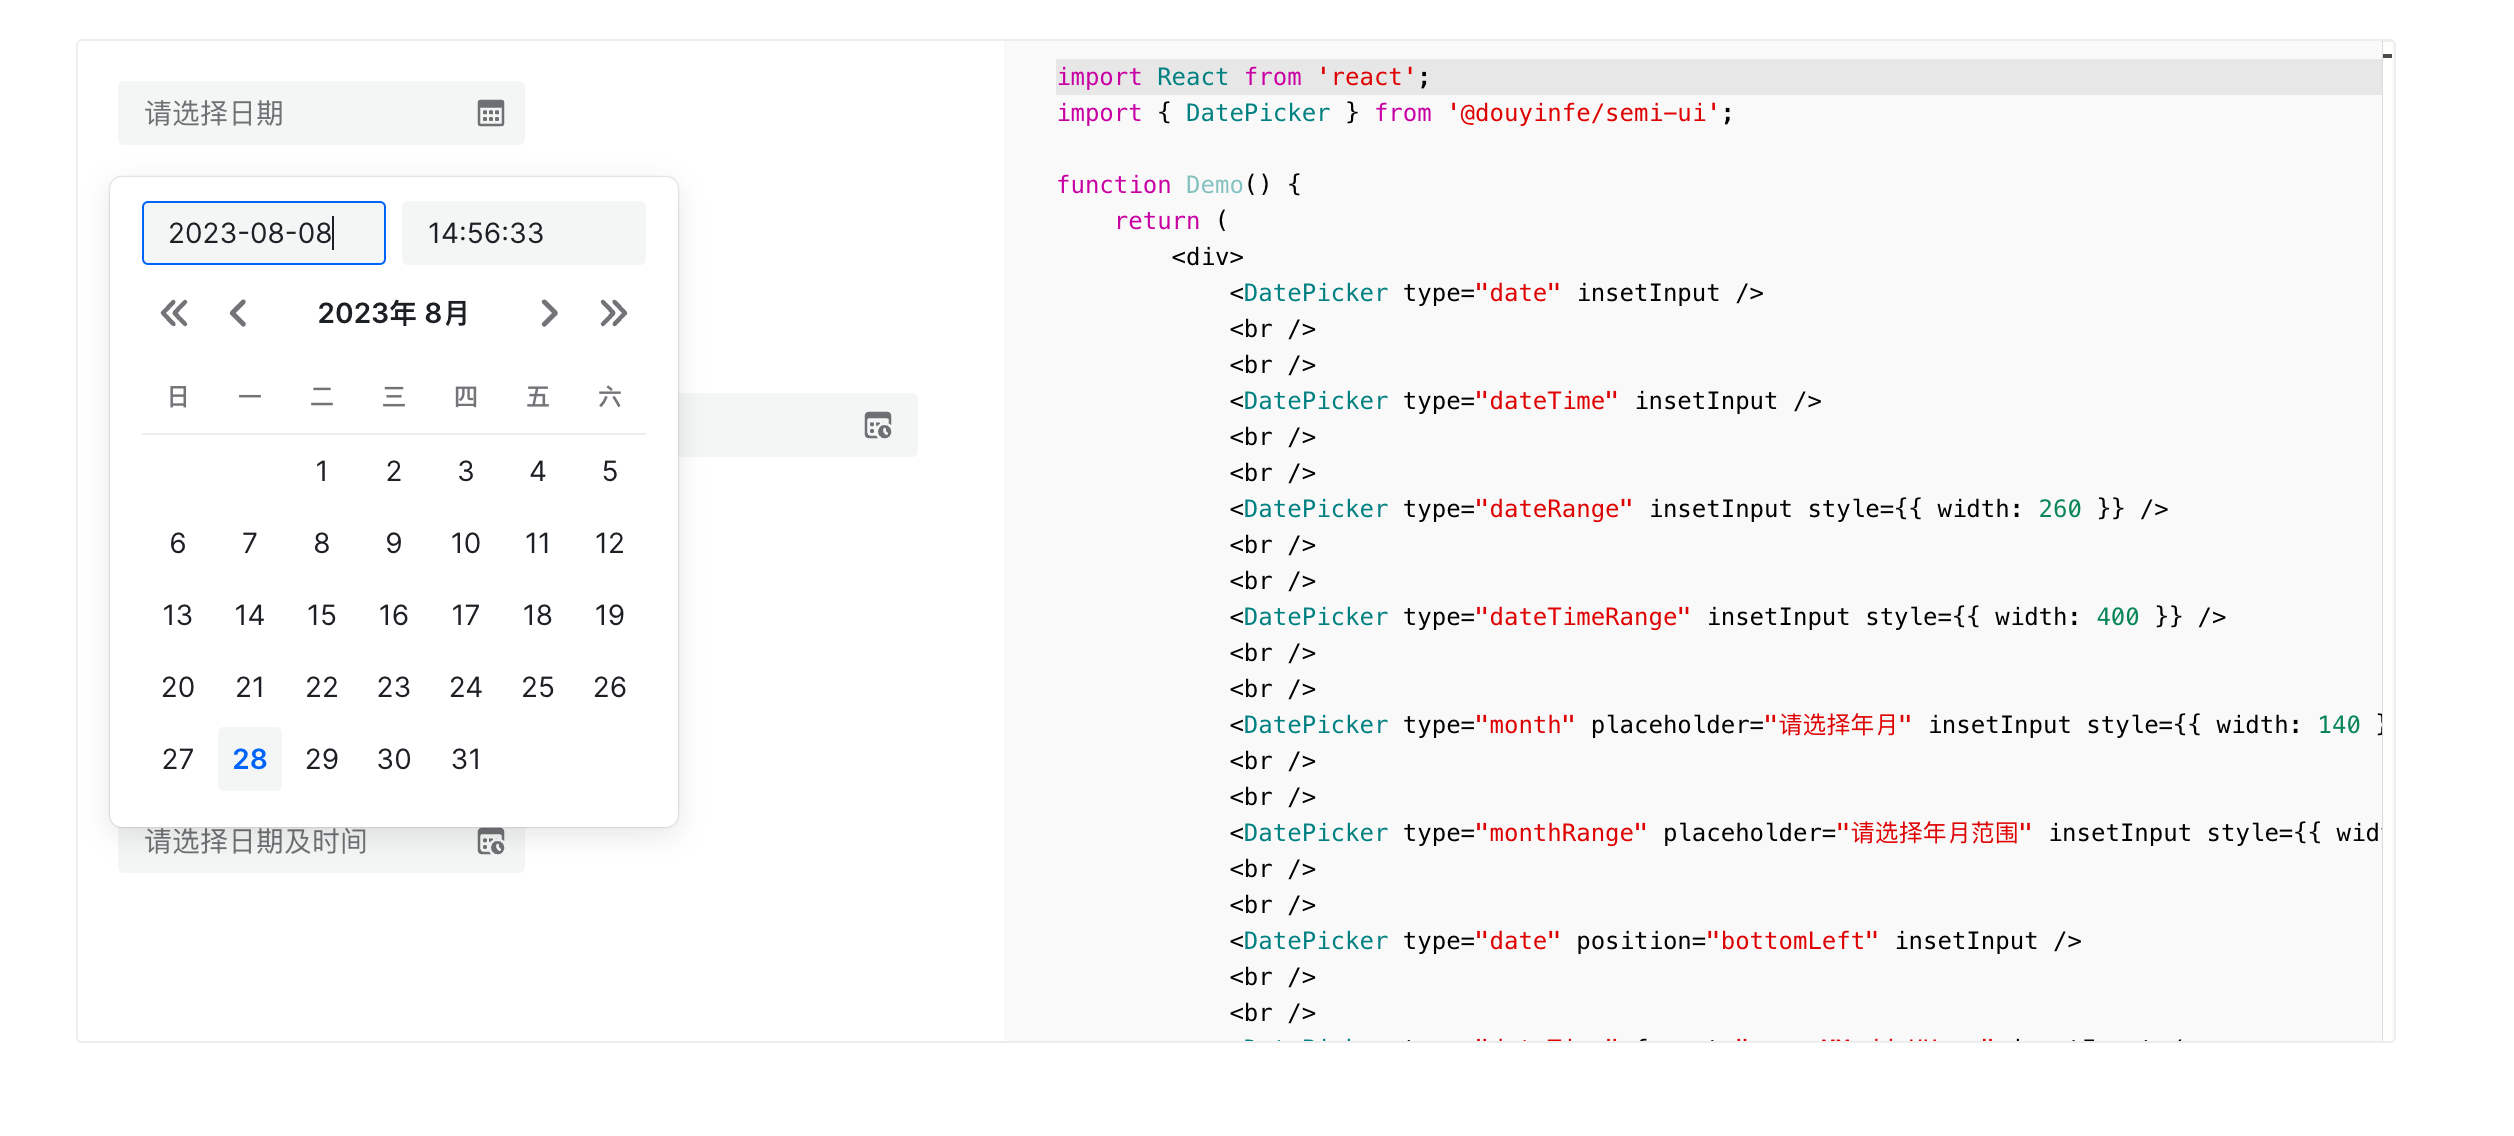Select day 15 in the calendar grid
This screenshot has height=1136, width=2514.
[321, 615]
